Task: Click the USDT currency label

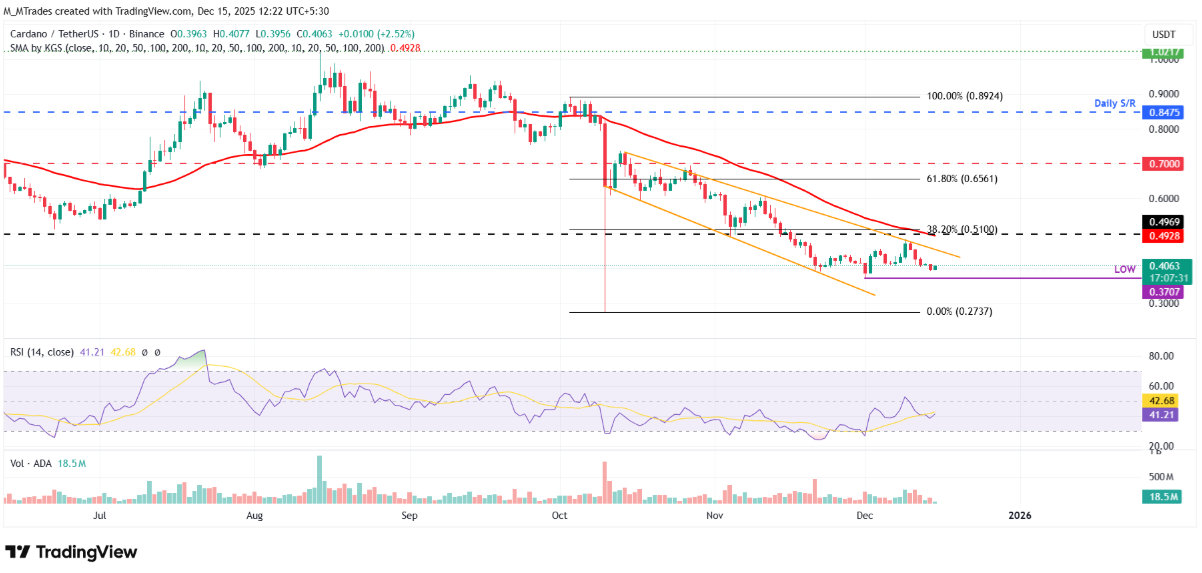Action: click(1160, 34)
